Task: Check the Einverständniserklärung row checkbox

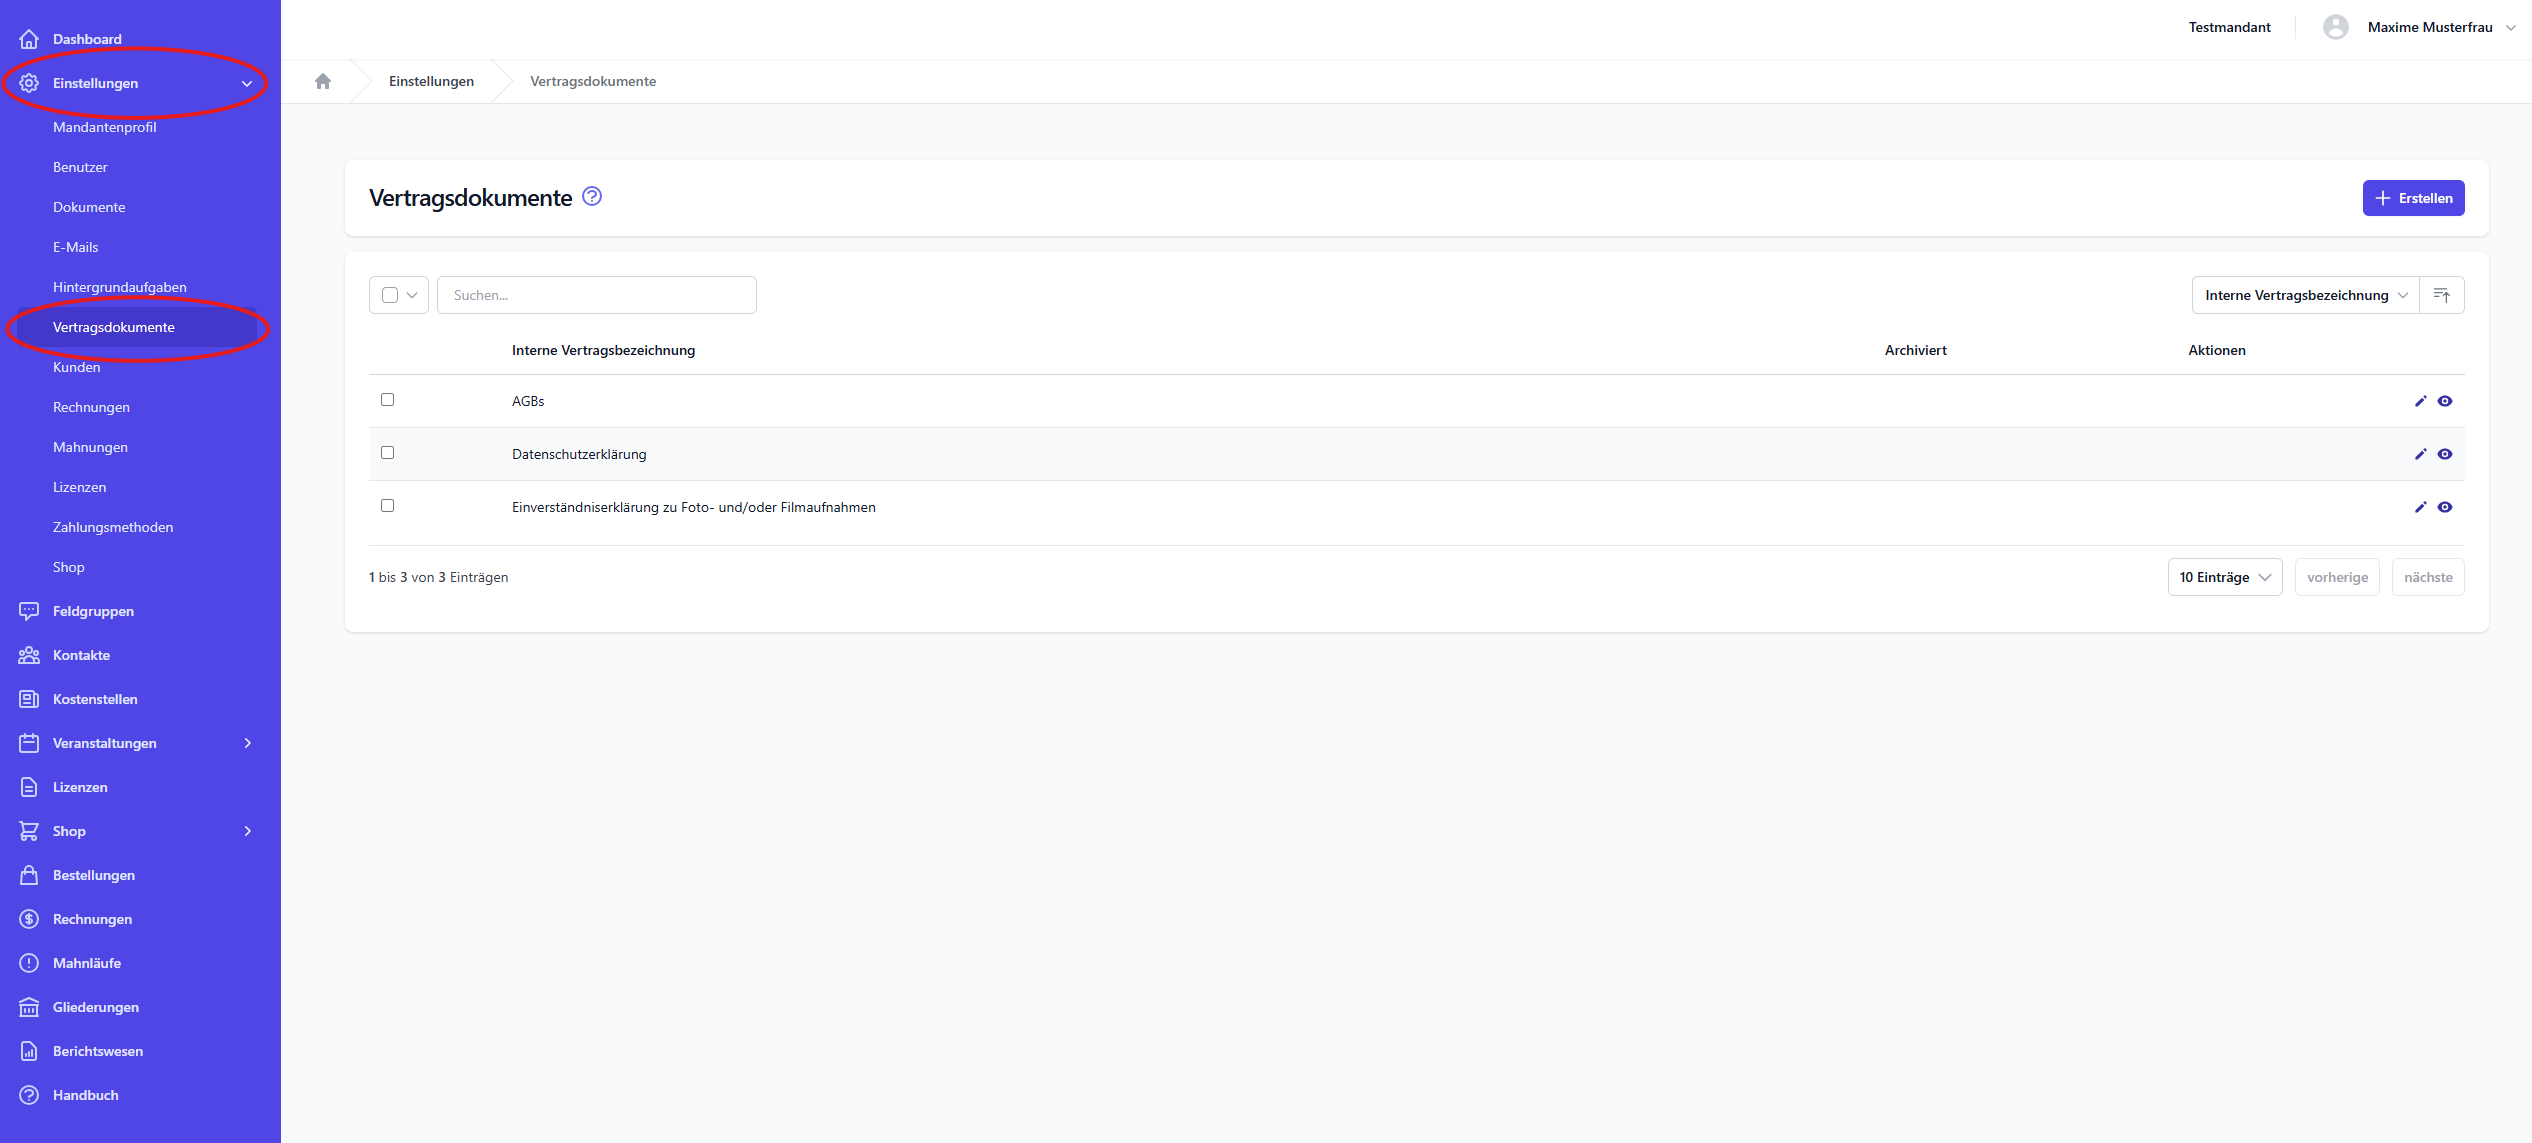Action: (x=388, y=506)
